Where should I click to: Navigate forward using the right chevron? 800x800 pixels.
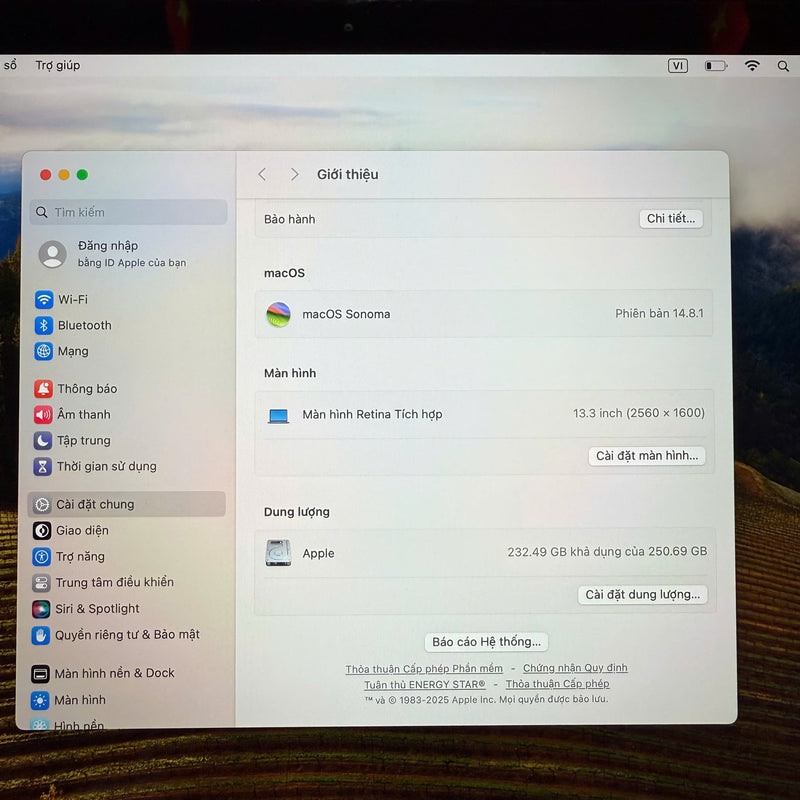click(295, 174)
